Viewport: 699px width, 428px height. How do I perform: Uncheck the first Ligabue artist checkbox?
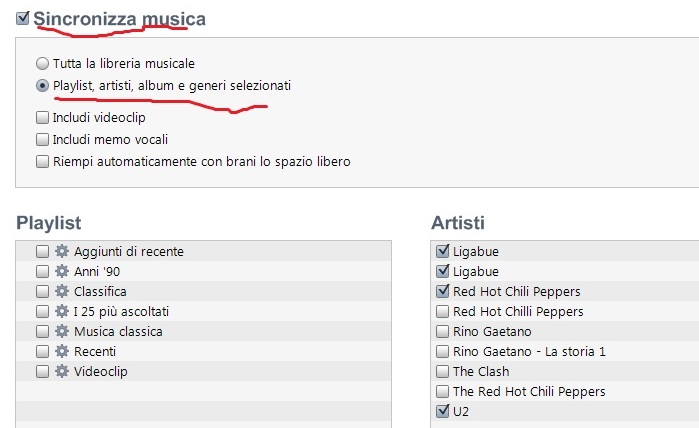(x=442, y=251)
